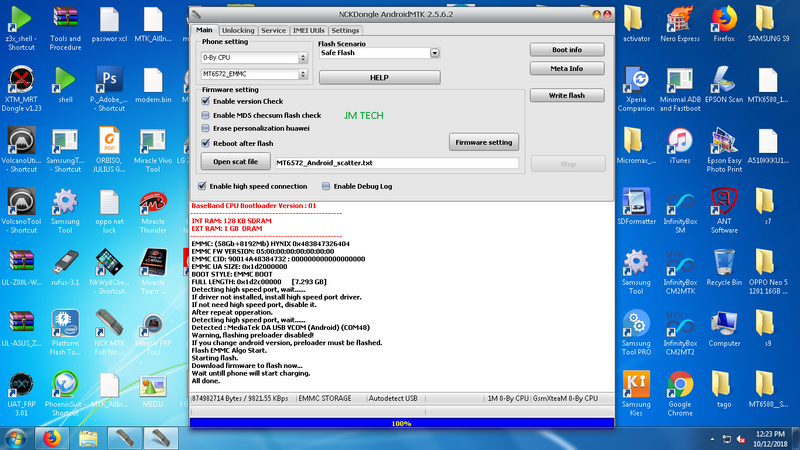The image size is (800, 450).
Task: Open modem.bin file icon
Action: point(153,86)
